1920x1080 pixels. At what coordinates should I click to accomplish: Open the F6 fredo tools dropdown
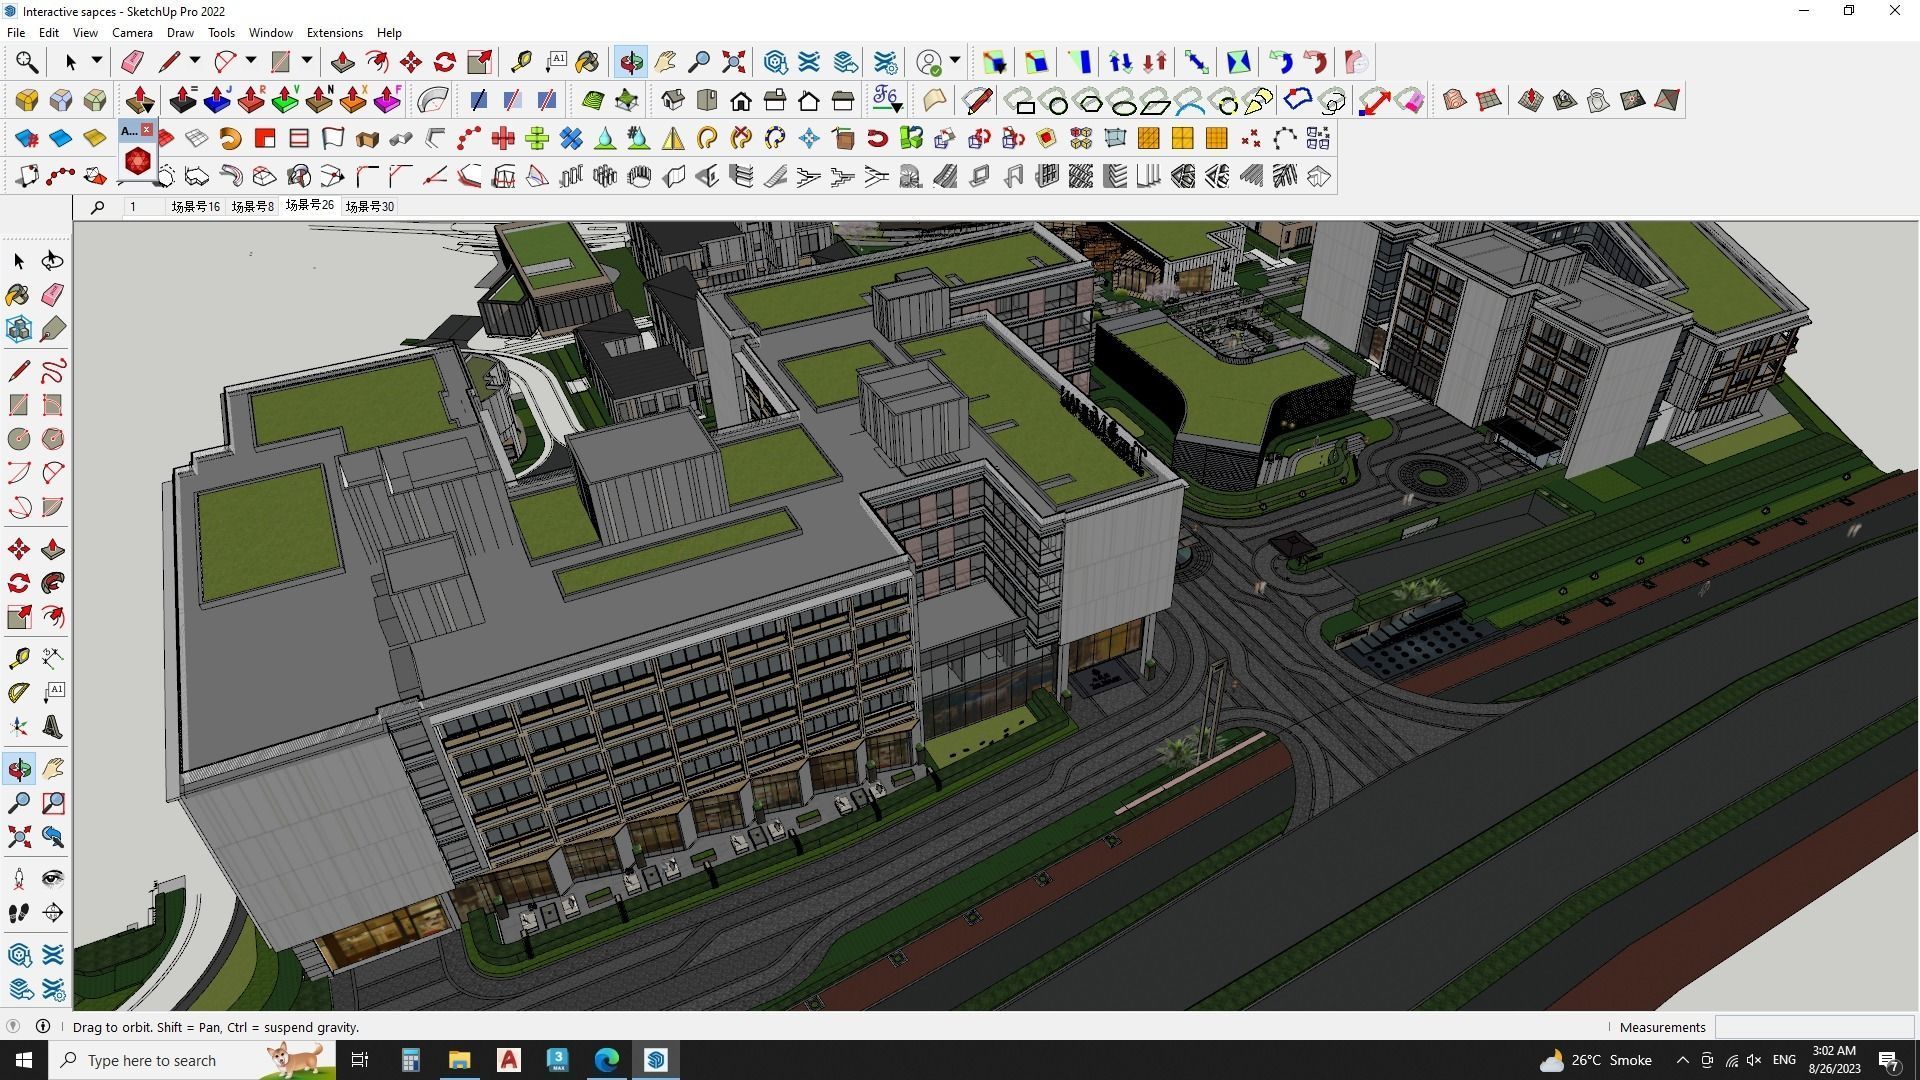(x=887, y=100)
